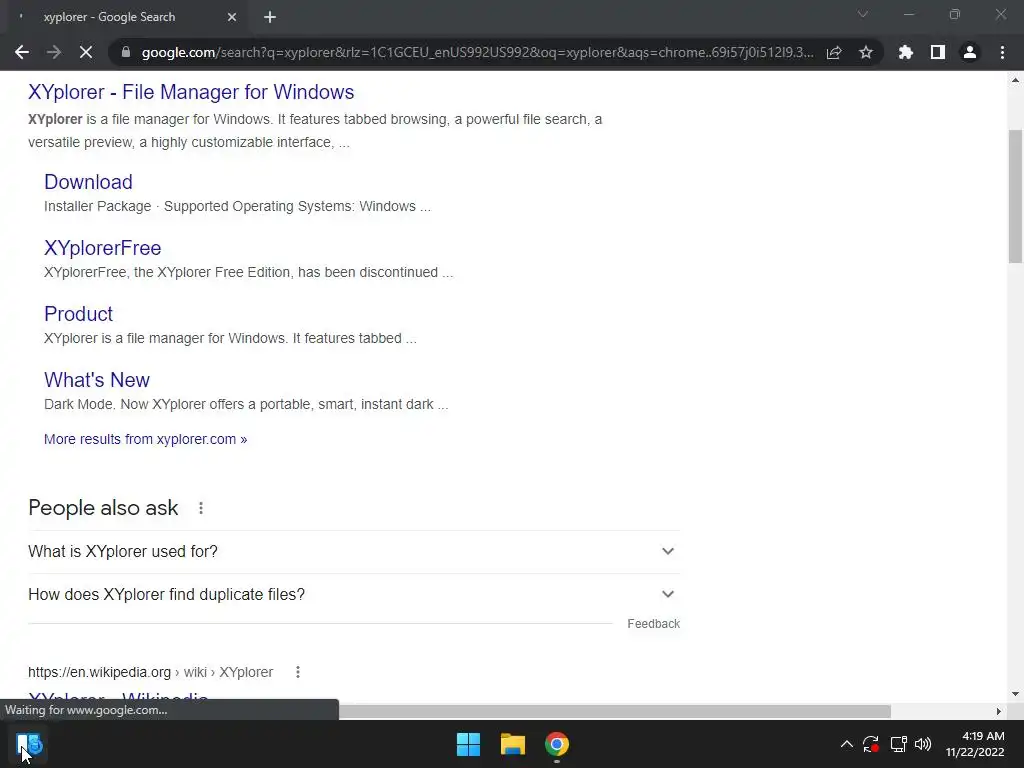The height and width of the screenshot is (768, 1024).
Task: Open the network tray icon
Action: click(x=899, y=744)
